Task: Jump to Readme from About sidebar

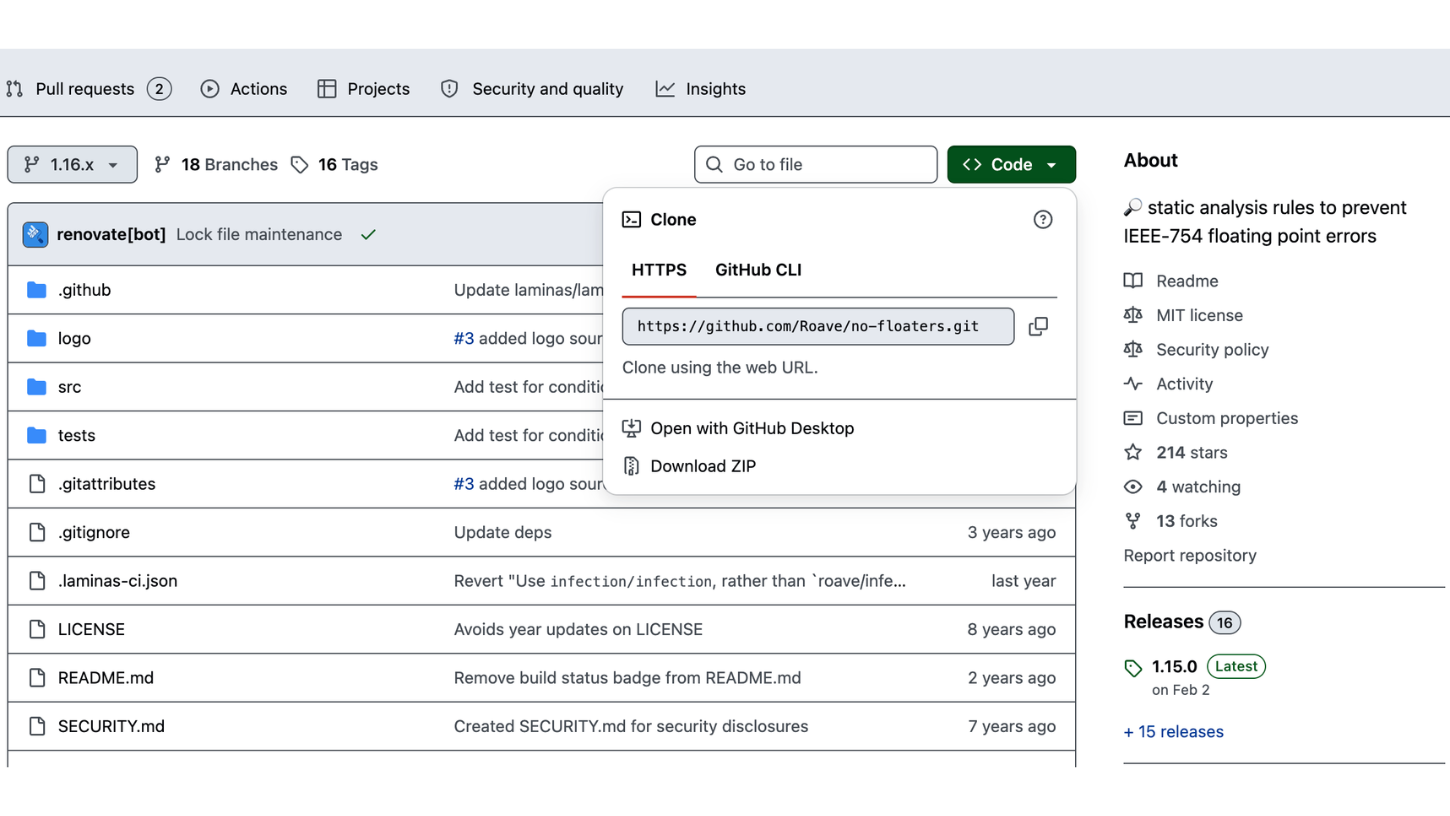Action: 1171,282
